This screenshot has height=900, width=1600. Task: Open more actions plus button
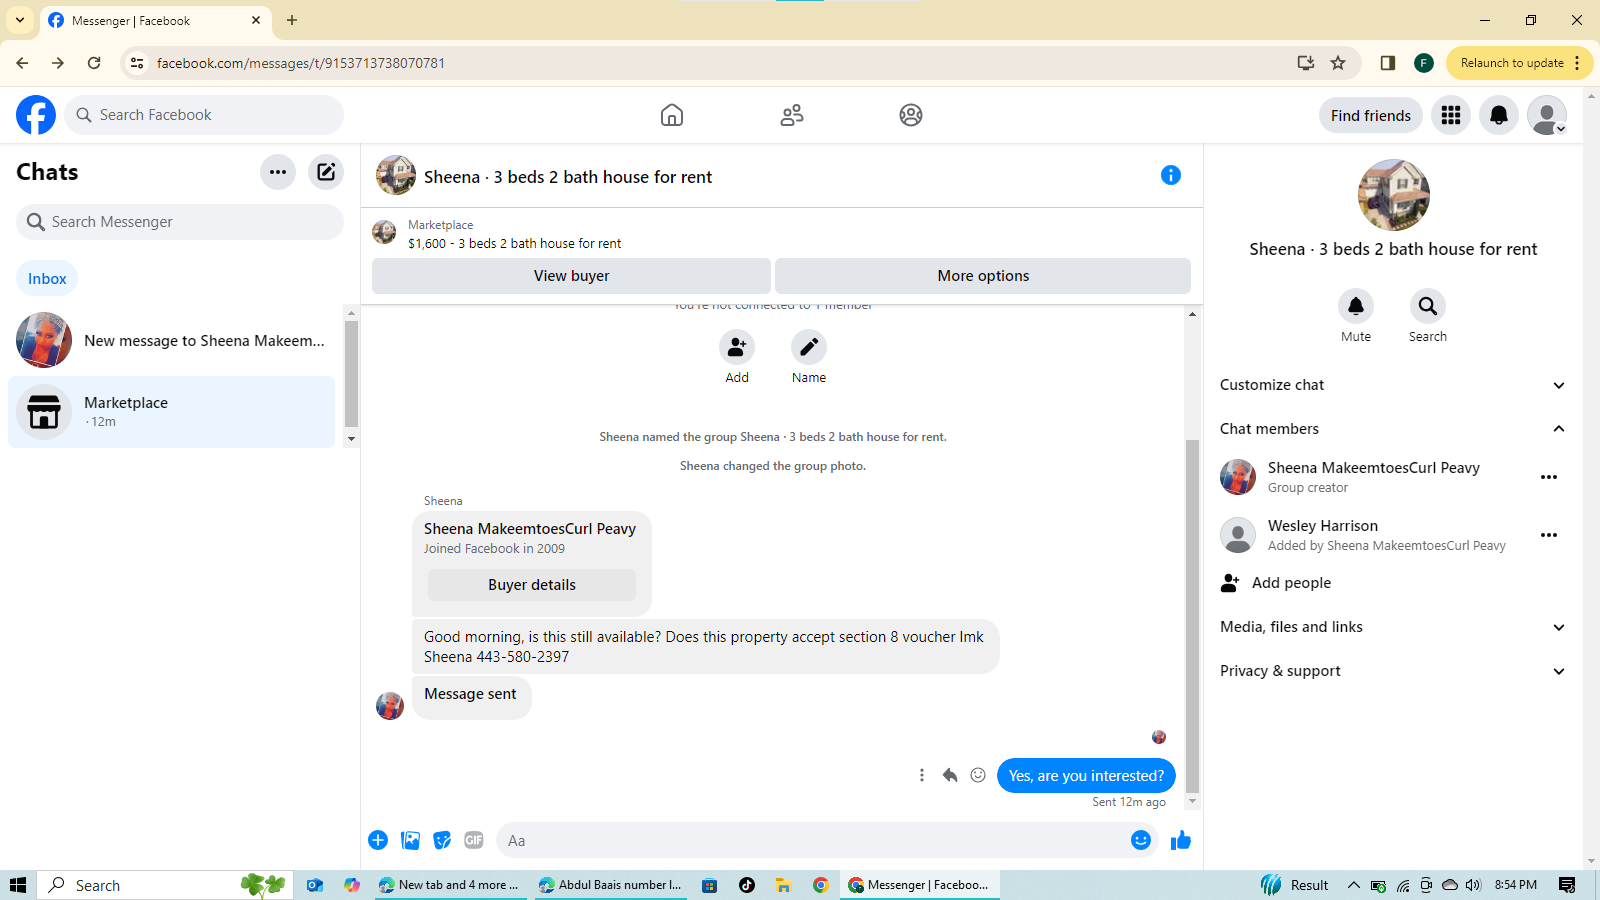pos(378,840)
